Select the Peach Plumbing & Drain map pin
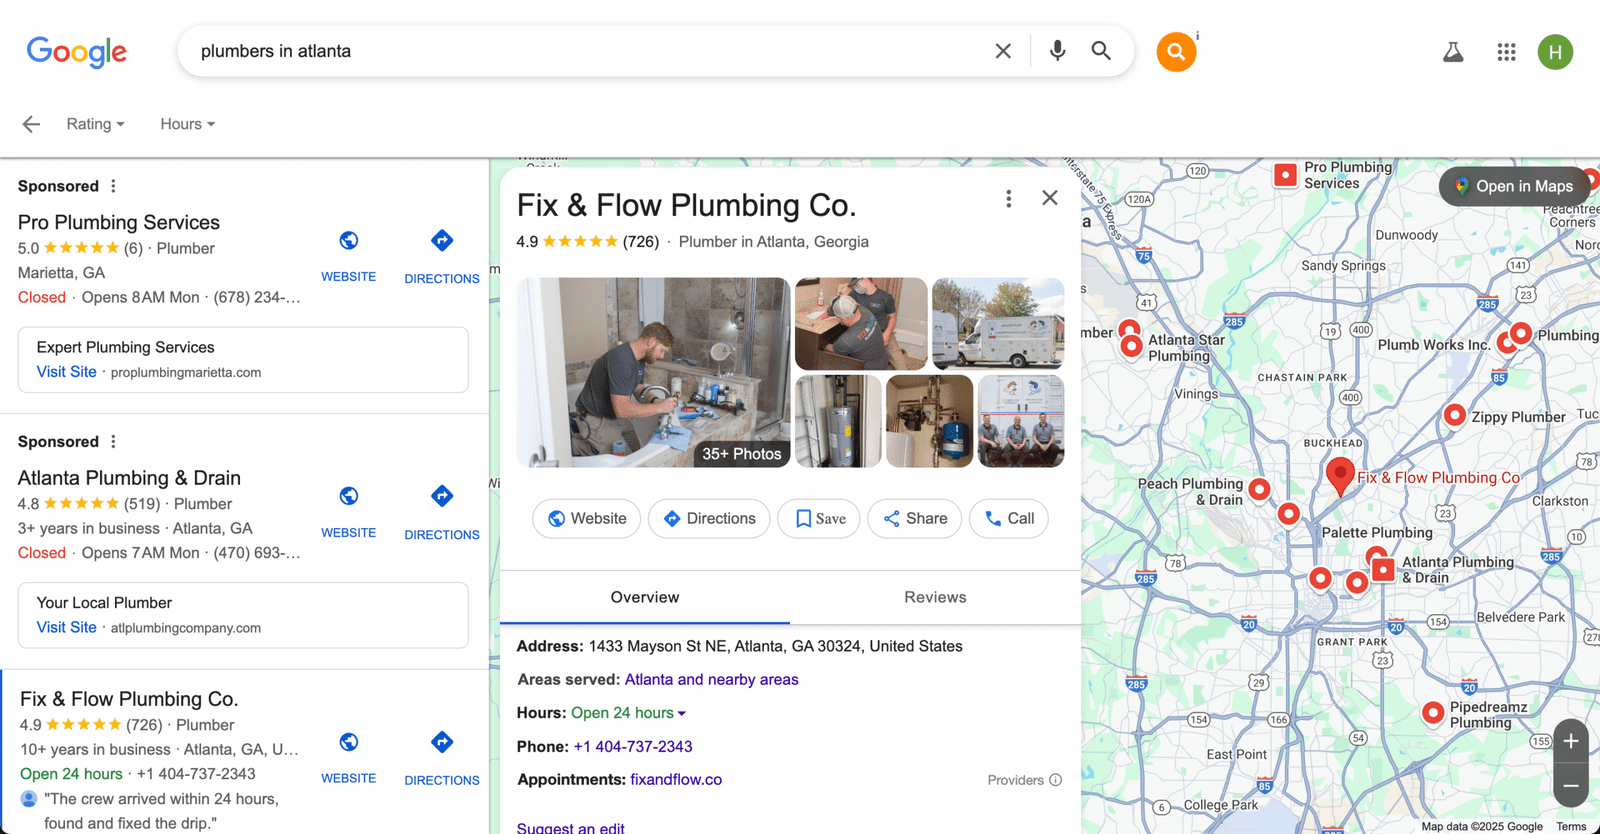This screenshot has width=1600, height=834. (x=1260, y=489)
